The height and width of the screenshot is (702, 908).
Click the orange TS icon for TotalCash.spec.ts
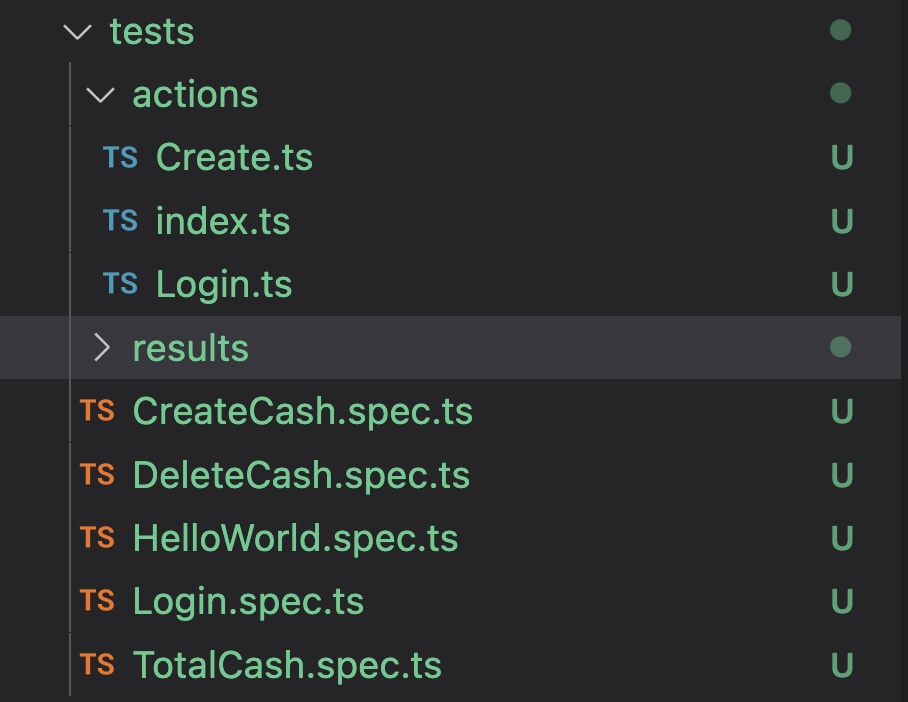(x=96, y=665)
